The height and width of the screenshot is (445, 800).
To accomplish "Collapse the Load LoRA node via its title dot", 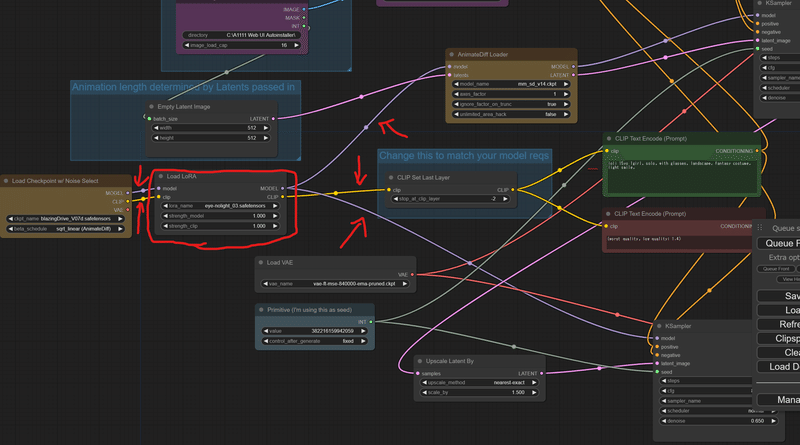I will tap(161, 177).
